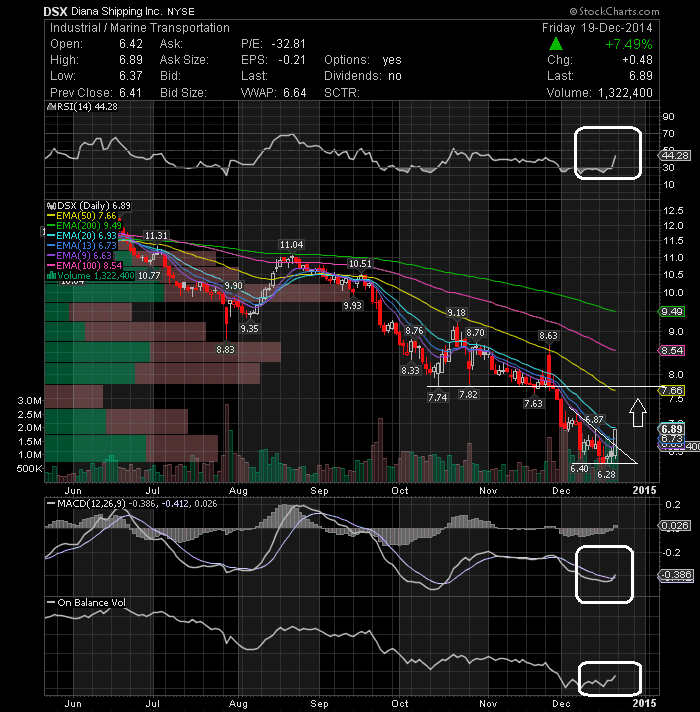Click the 8.63 peak price label
The image size is (700, 712).
pyautogui.click(x=548, y=336)
